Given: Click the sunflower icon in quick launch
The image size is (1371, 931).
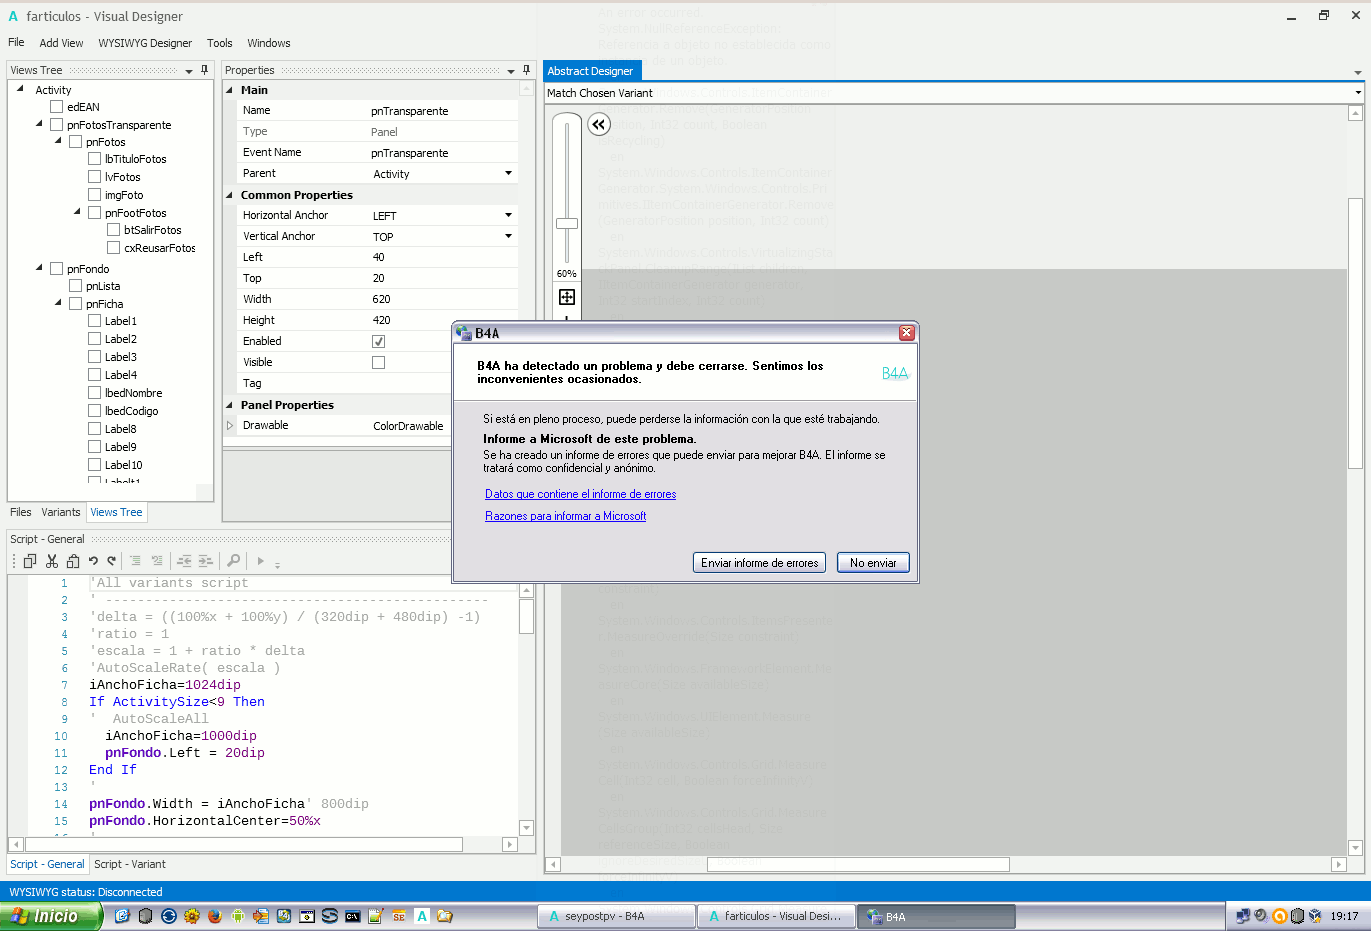Looking at the screenshot, I should pos(192,916).
